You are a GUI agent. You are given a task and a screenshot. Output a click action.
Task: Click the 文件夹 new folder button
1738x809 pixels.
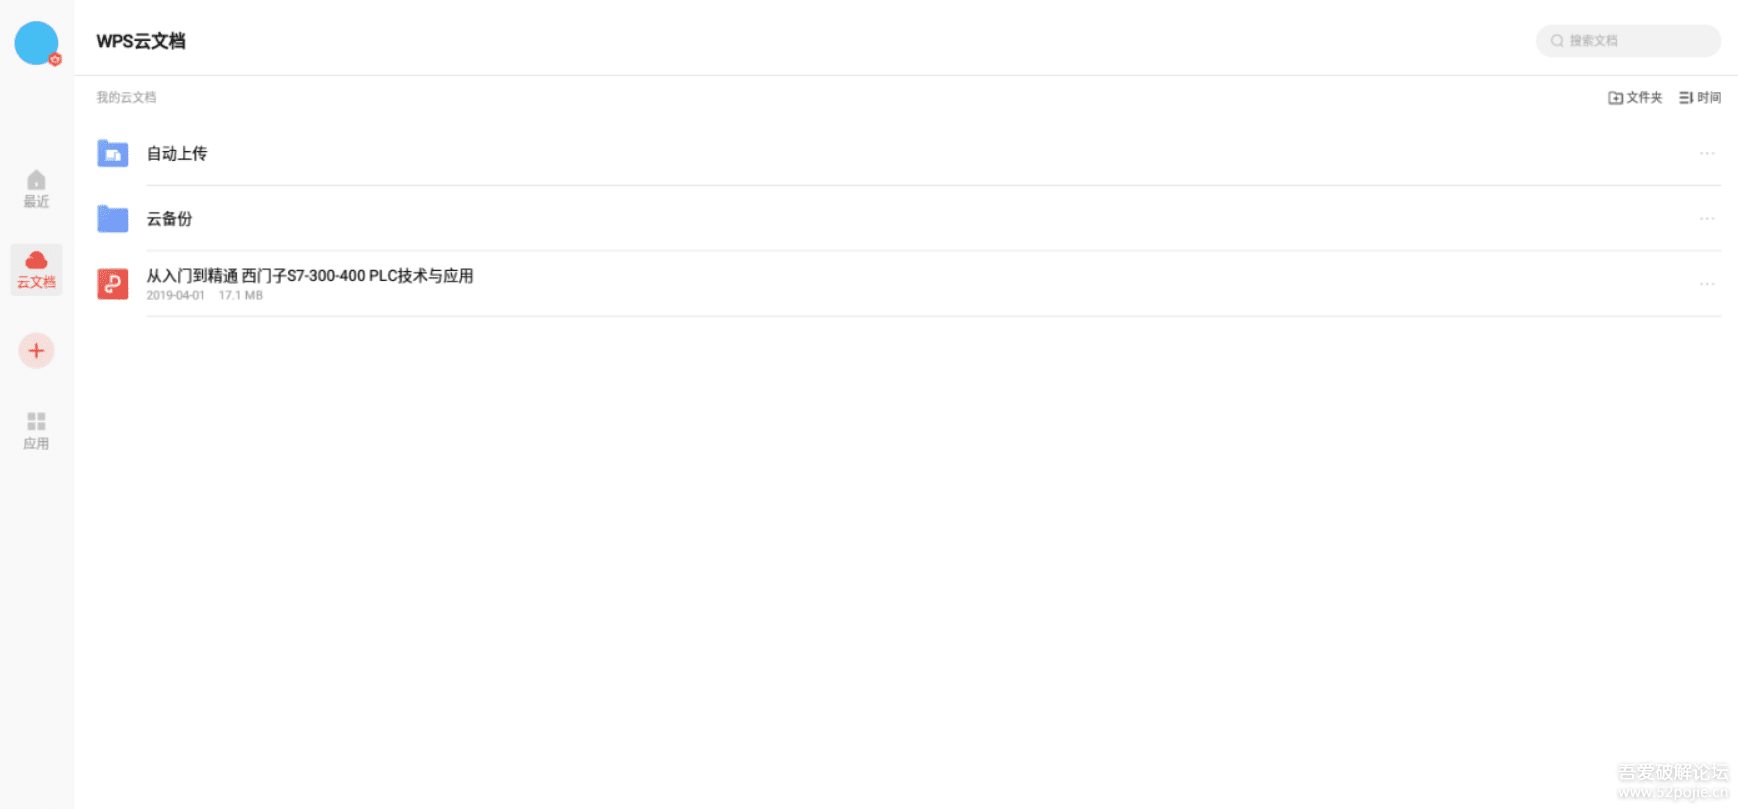coord(1635,98)
